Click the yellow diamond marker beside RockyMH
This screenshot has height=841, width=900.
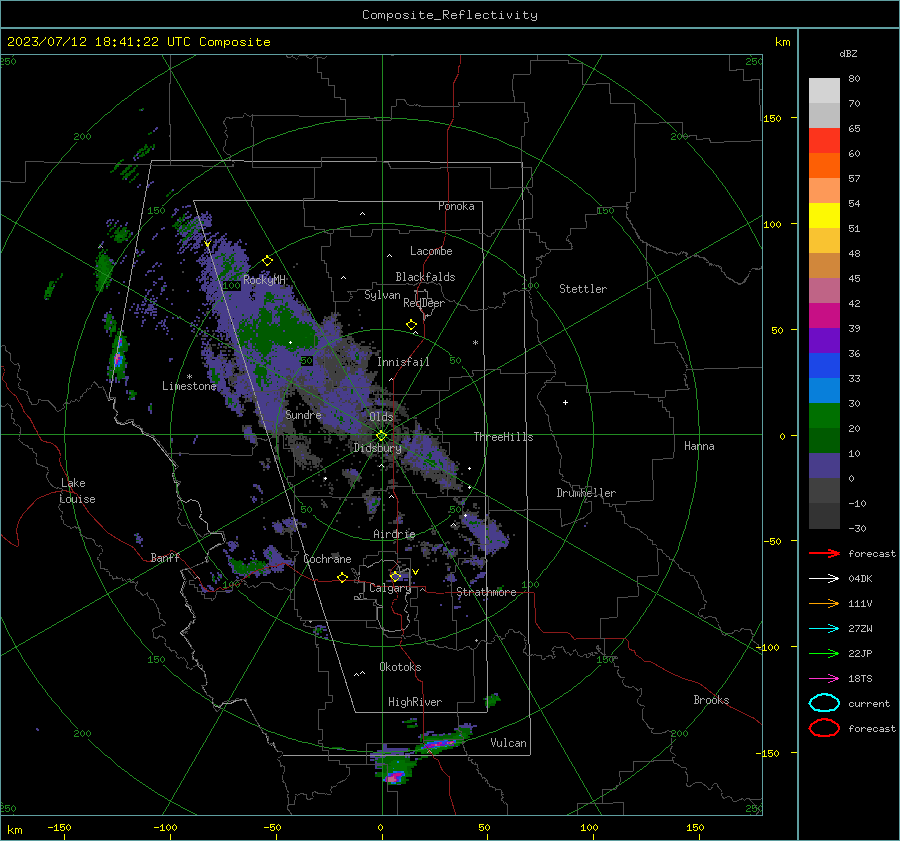click(x=267, y=261)
